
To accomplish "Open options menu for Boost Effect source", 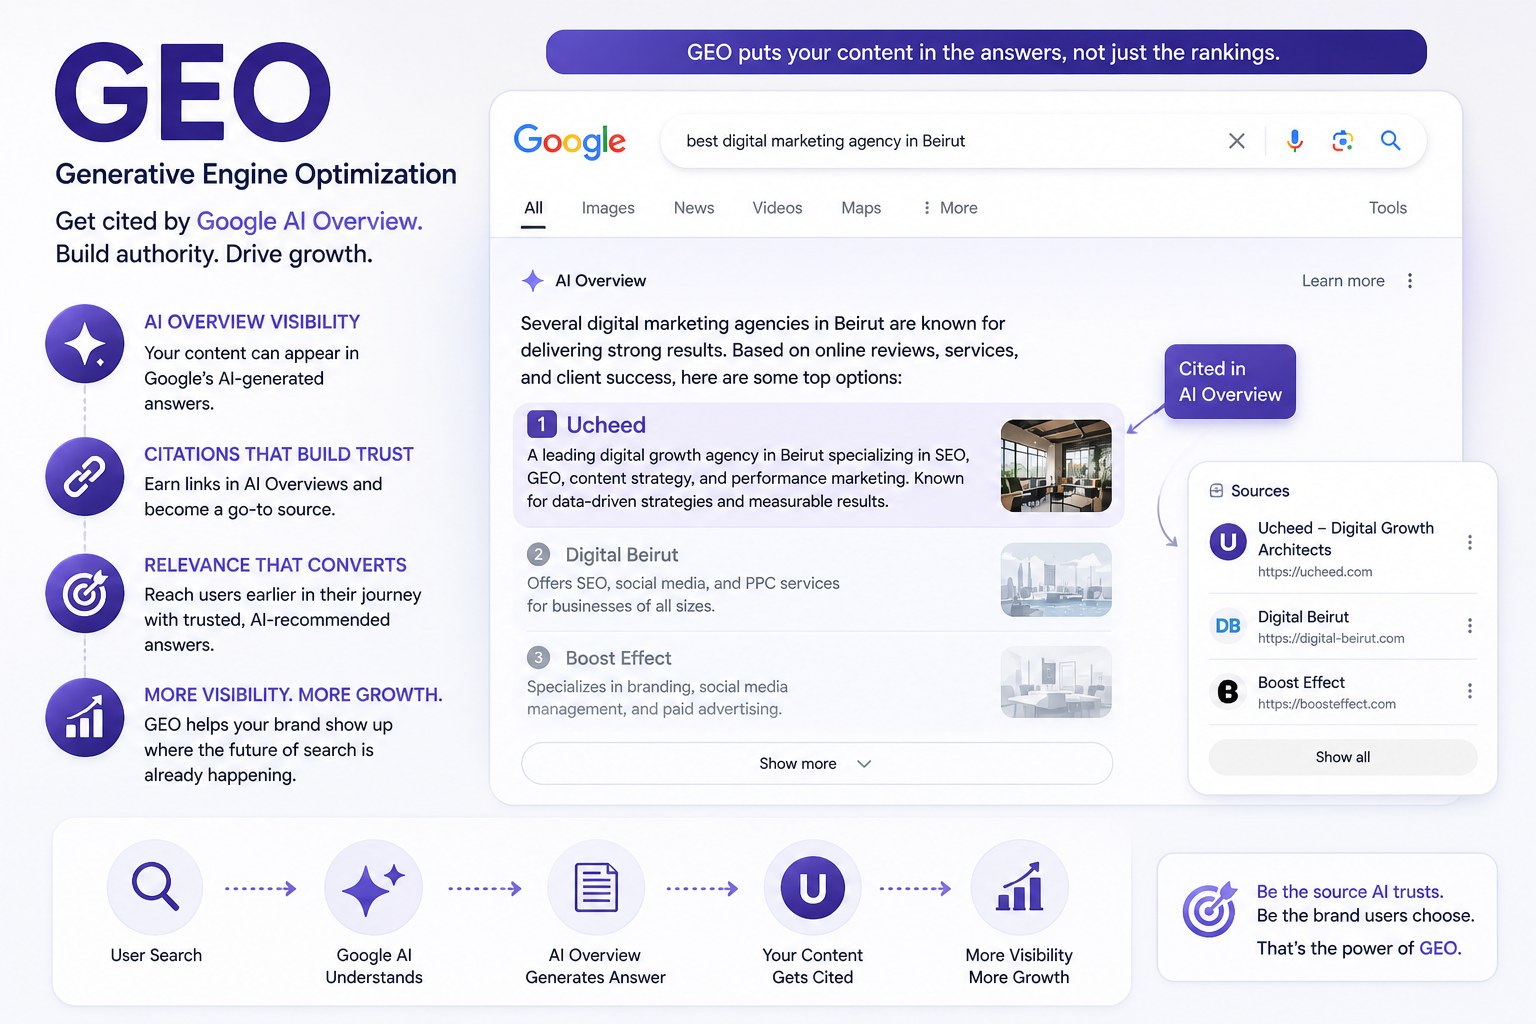I will (x=1470, y=691).
